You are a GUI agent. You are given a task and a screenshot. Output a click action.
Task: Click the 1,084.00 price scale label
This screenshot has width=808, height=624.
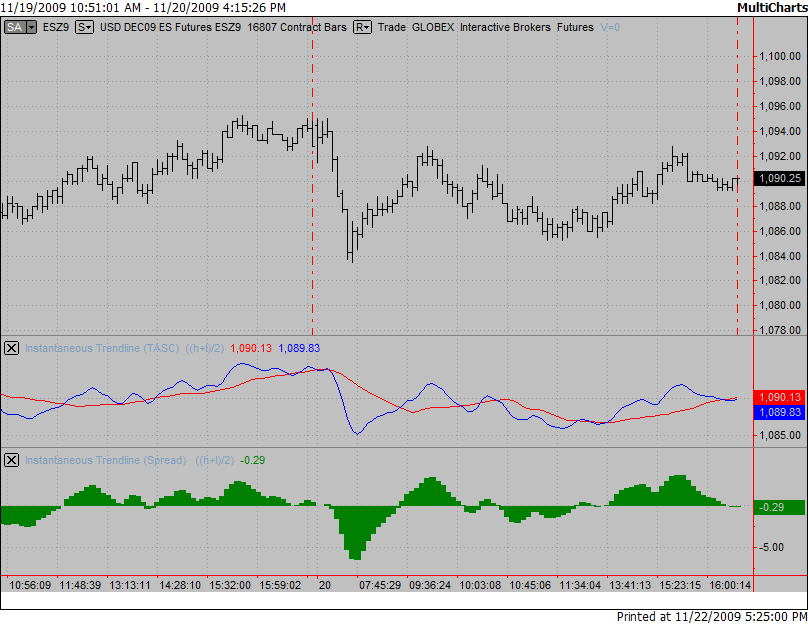point(780,256)
